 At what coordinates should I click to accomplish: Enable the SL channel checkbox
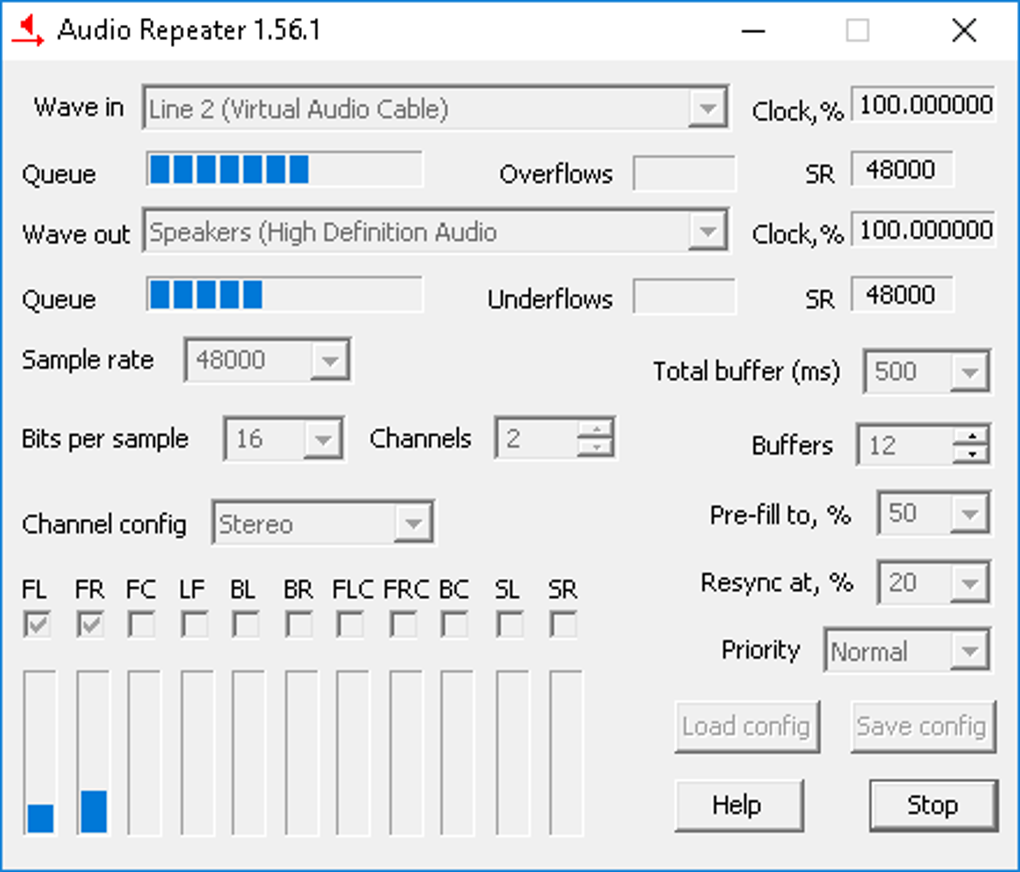click(x=509, y=625)
